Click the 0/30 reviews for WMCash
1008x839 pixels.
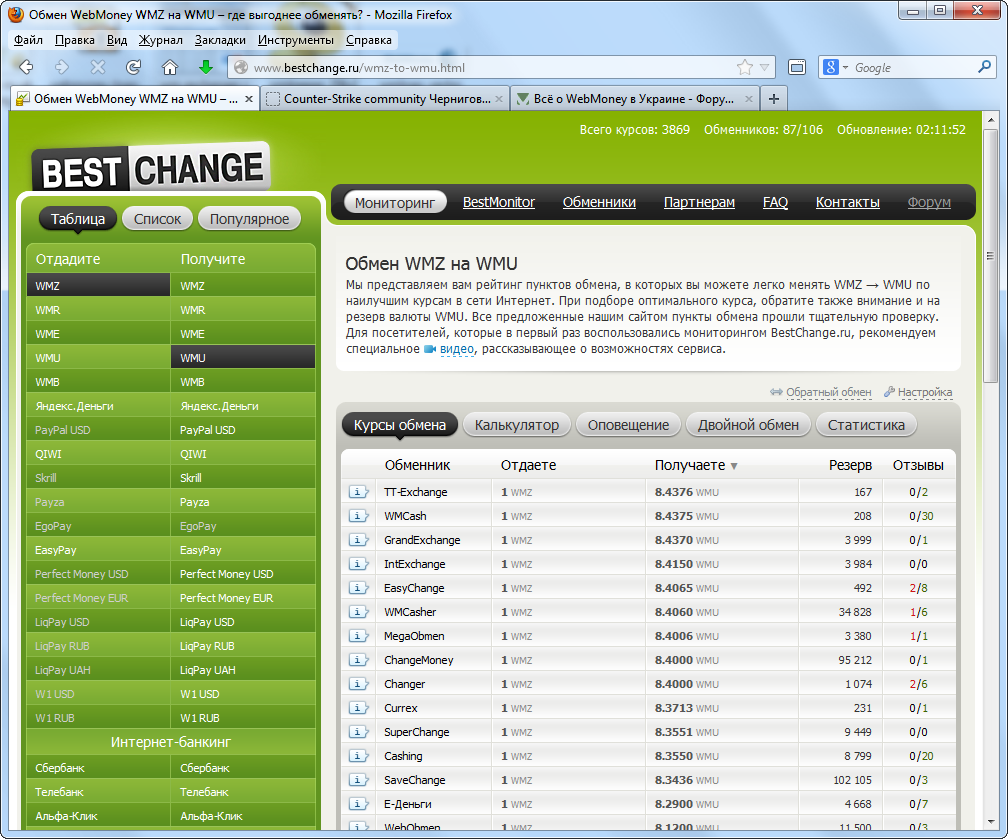pyautogui.click(x=921, y=516)
